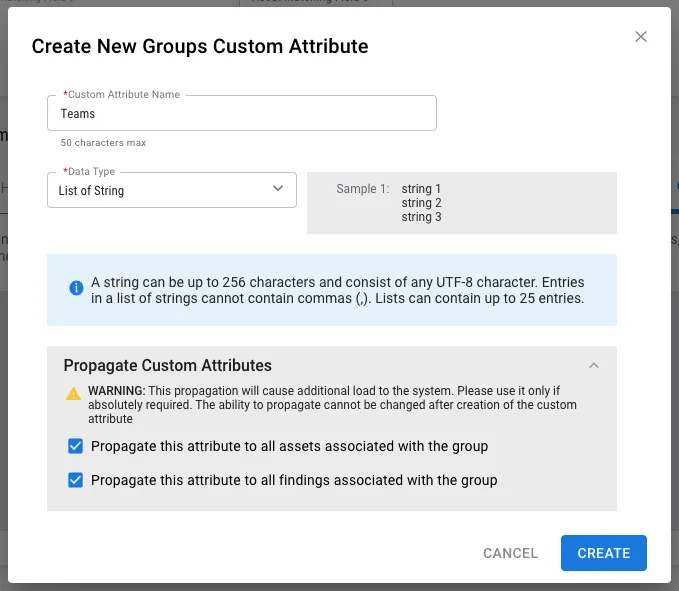This screenshot has height=591, width=679.
Task: Uncheck propagate attribute to all assets checkbox
Action: point(75,446)
